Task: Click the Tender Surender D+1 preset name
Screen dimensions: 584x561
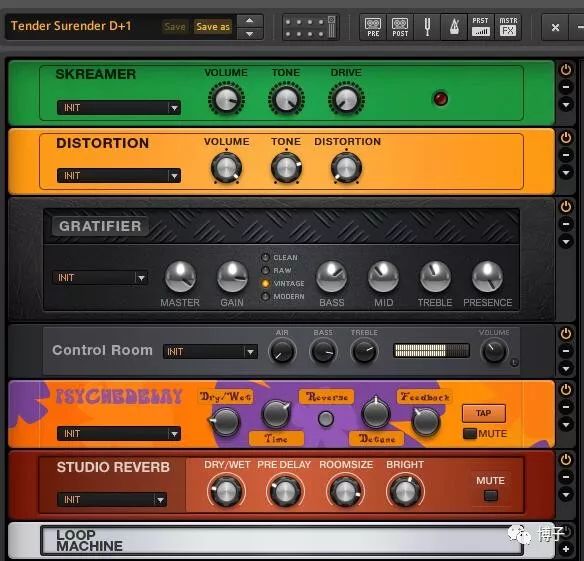Action: pyautogui.click(x=71, y=26)
